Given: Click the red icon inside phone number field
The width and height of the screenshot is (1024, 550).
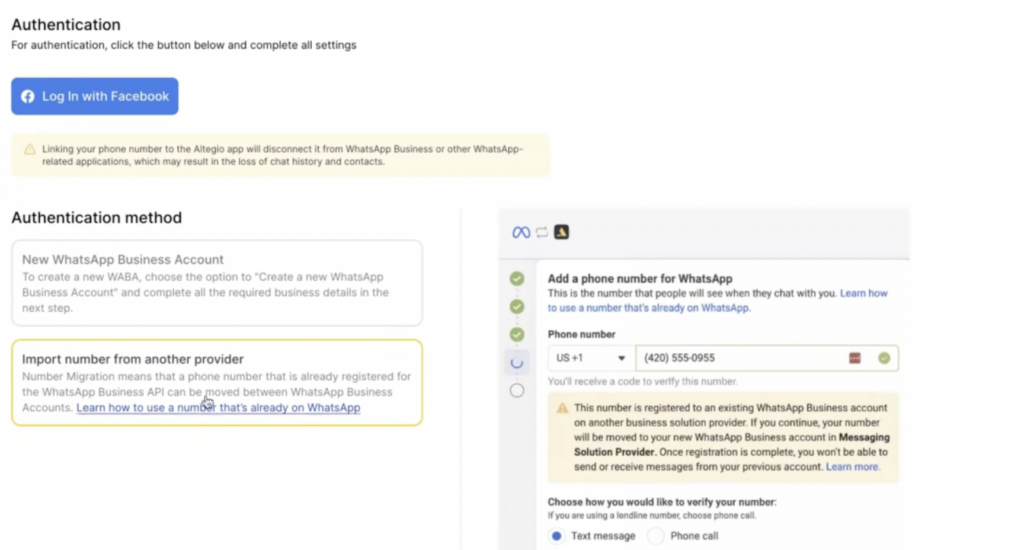Looking at the screenshot, I should point(855,358).
